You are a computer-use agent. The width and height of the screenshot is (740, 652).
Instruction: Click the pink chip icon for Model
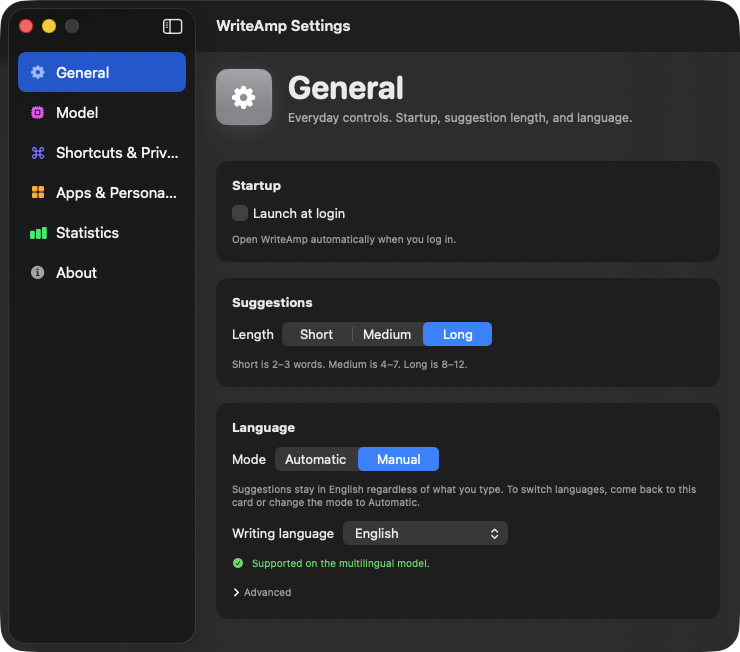pyautogui.click(x=38, y=112)
